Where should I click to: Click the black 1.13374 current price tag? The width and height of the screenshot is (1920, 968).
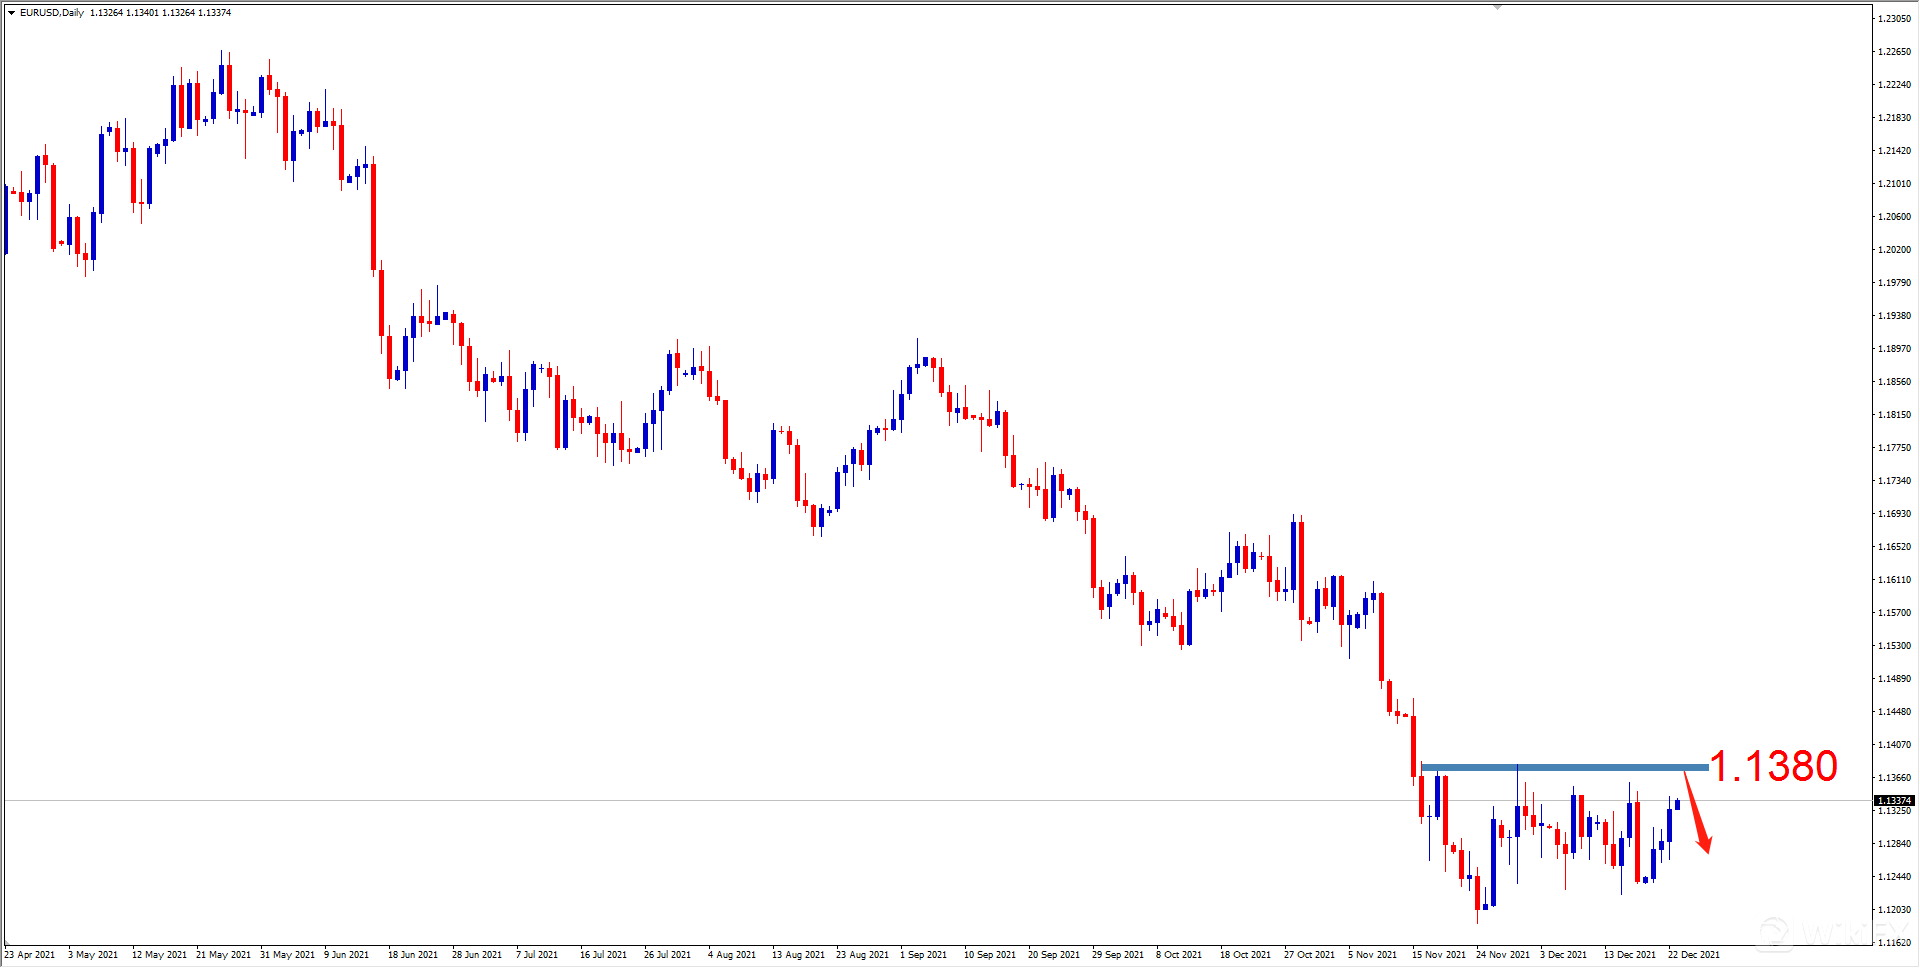(1893, 801)
